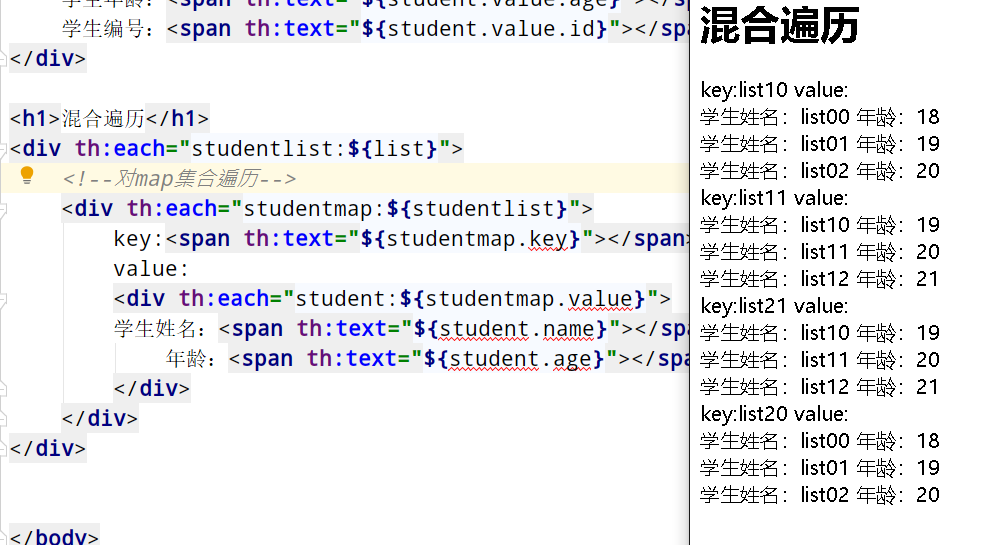Image resolution: width=1001 pixels, height=545 pixels.
Task: Click the 混合遍历 heading in the browser preview
Action: (779, 26)
